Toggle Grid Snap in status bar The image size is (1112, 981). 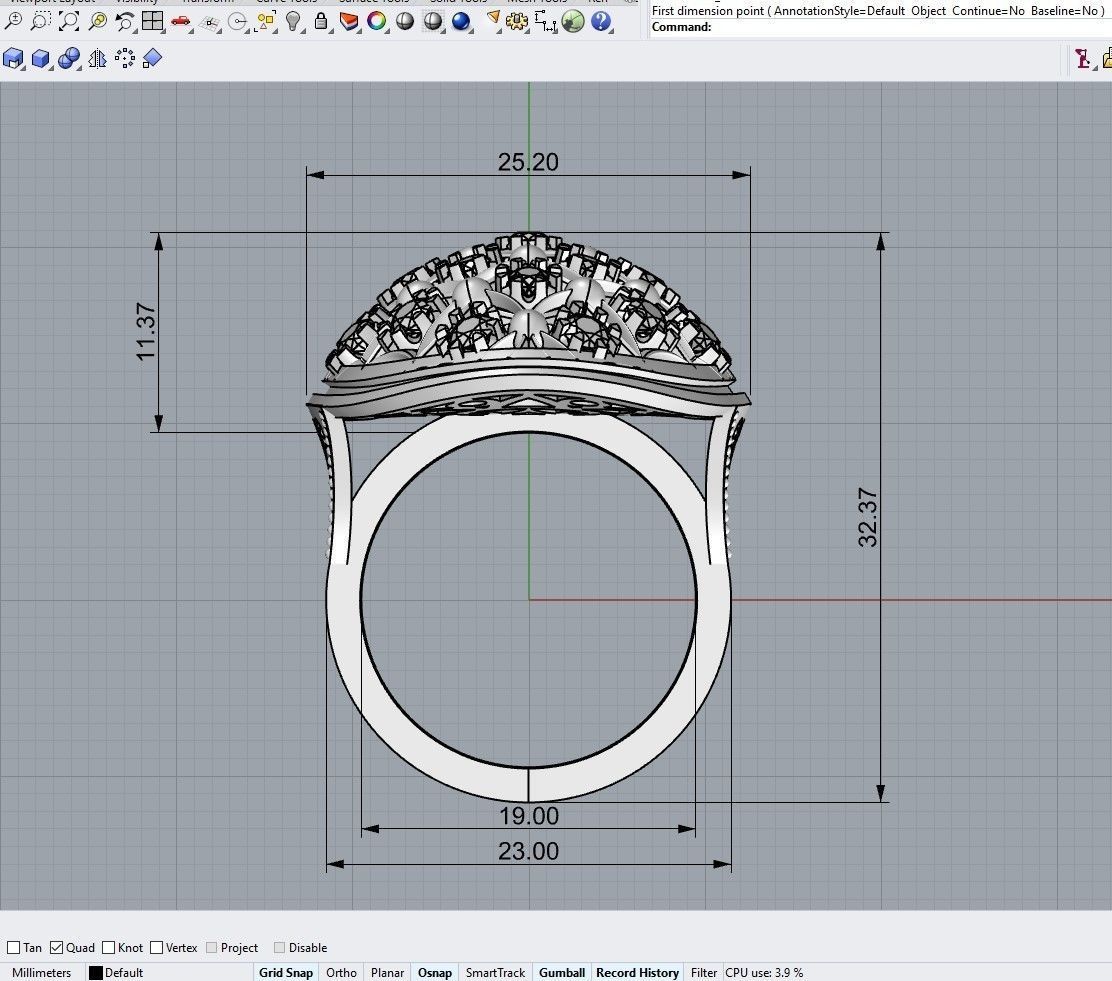click(286, 972)
